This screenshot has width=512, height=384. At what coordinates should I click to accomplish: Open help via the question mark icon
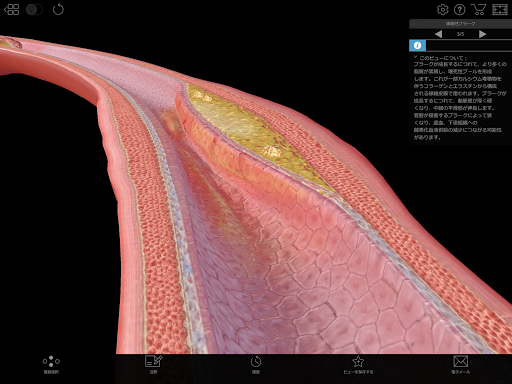pyautogui.click(x=460, y=10)
